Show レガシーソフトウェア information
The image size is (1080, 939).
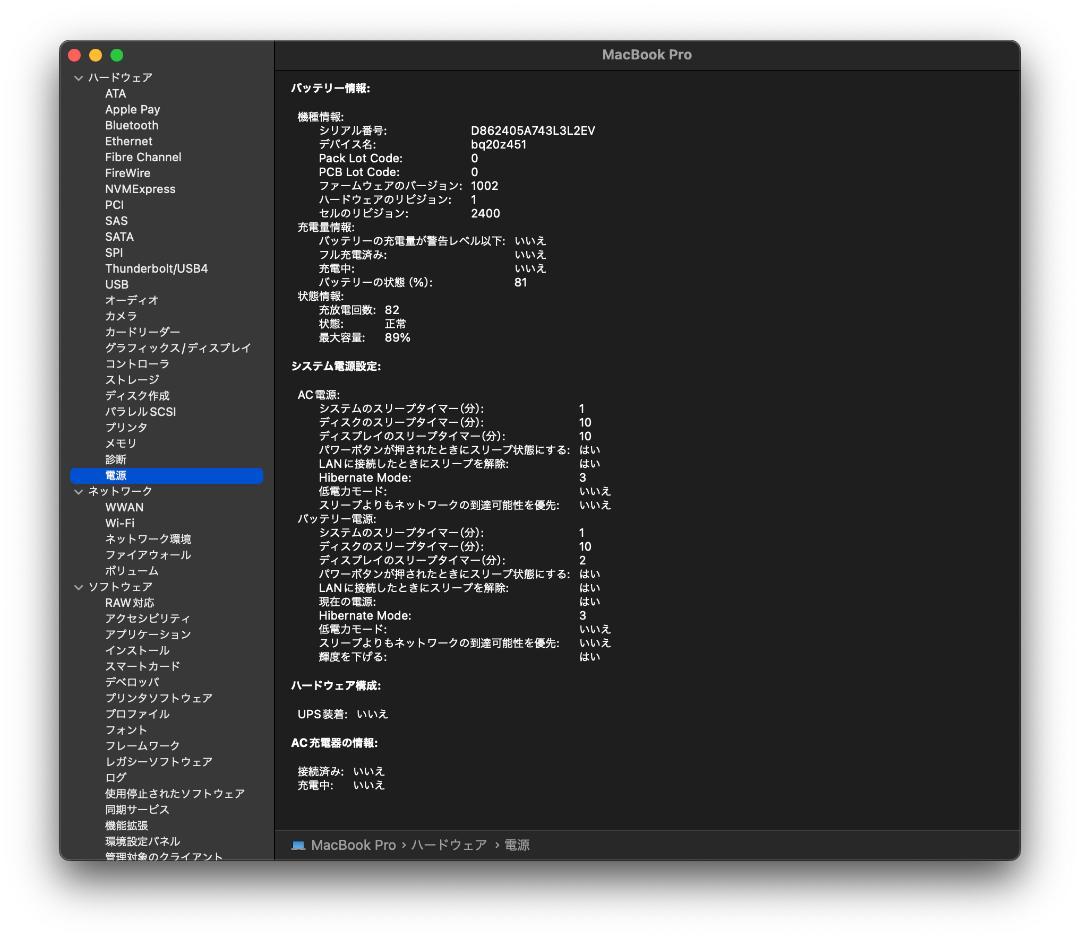158,761
